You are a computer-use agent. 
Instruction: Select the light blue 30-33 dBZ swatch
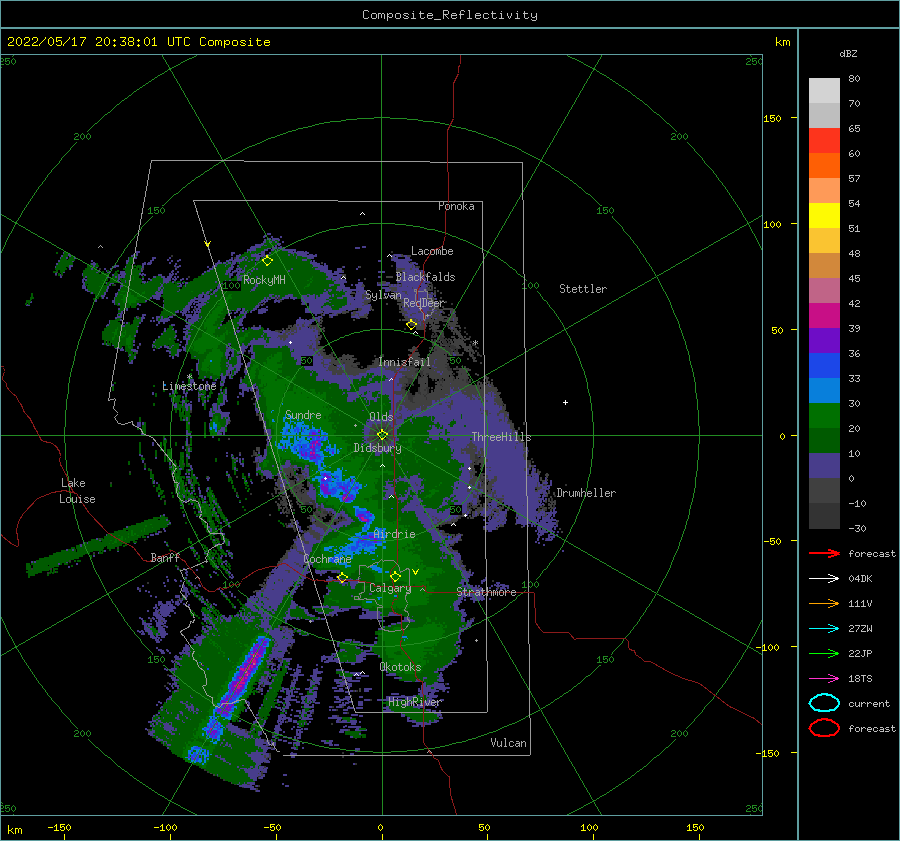pyautogui.click(x=824, y=390)
